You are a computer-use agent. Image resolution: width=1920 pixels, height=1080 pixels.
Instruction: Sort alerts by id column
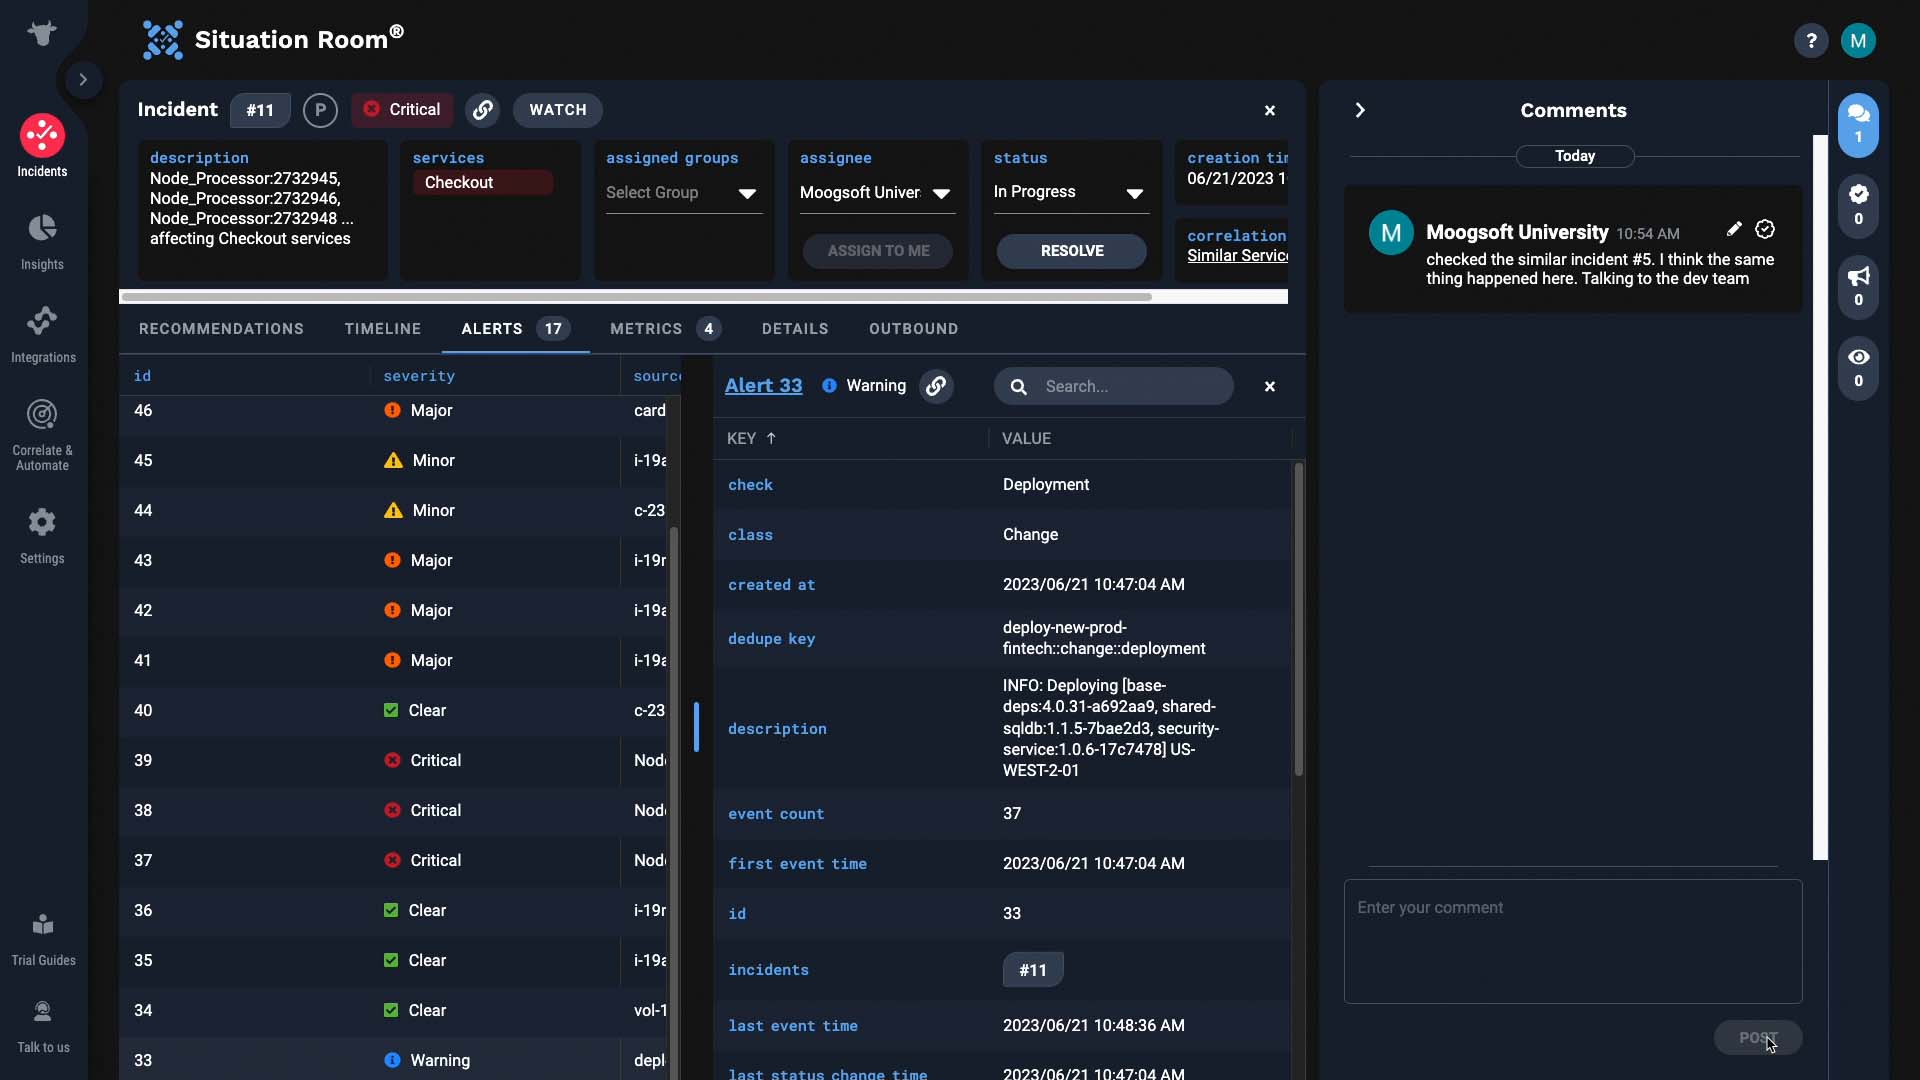point(143,376)
